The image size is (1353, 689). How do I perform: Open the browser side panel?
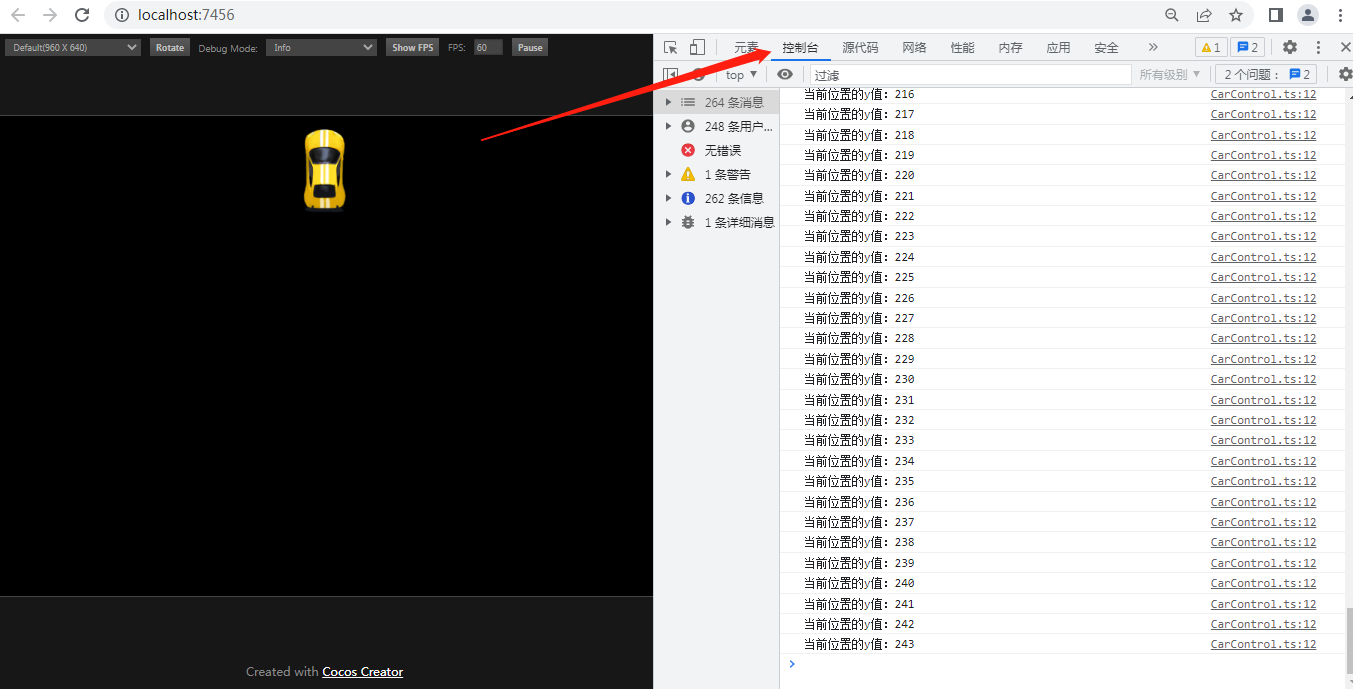[x=1276, y=15]
